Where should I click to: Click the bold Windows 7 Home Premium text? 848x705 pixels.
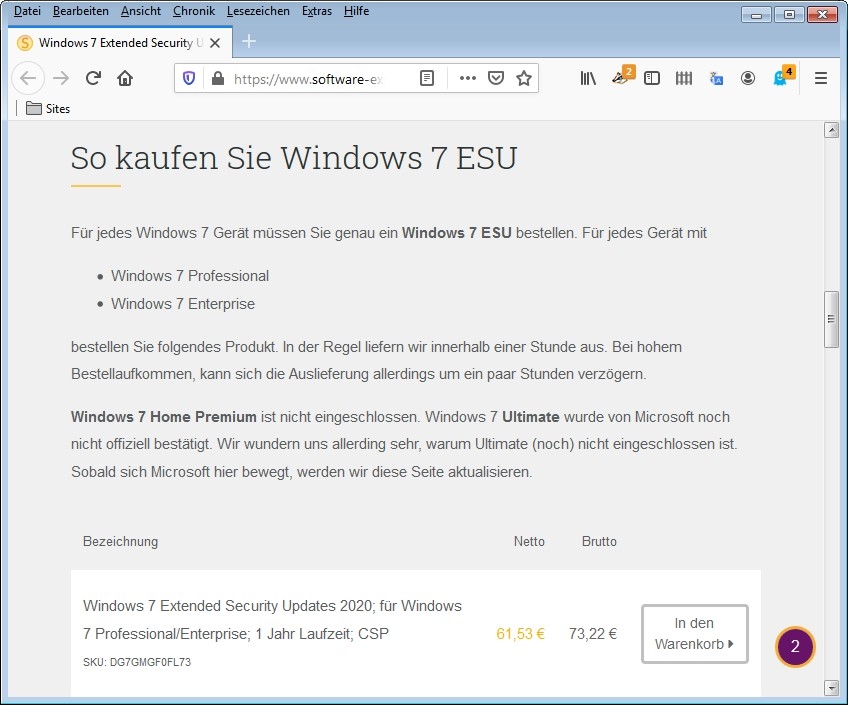163,417
